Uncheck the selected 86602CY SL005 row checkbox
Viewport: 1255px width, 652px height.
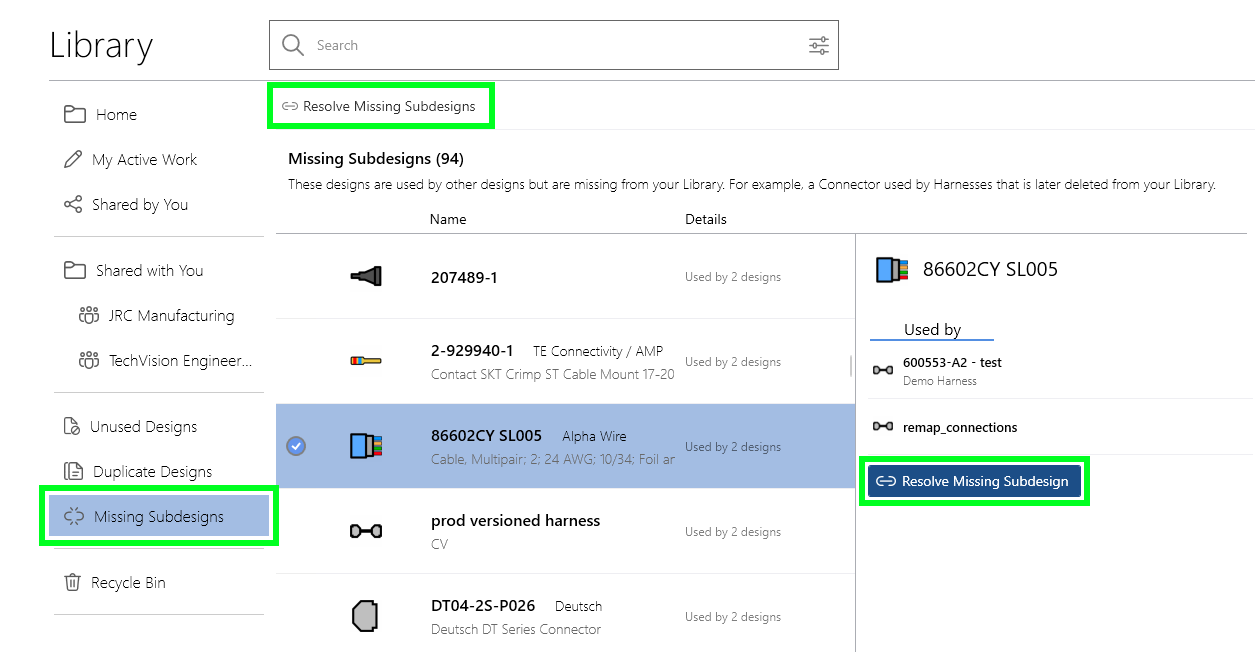coord(296,446)
